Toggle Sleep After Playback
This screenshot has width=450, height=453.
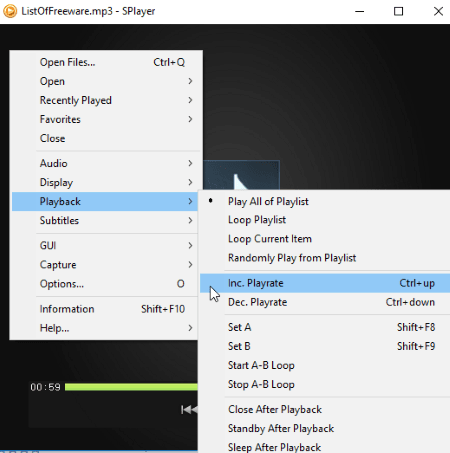(x=325, y=447)
